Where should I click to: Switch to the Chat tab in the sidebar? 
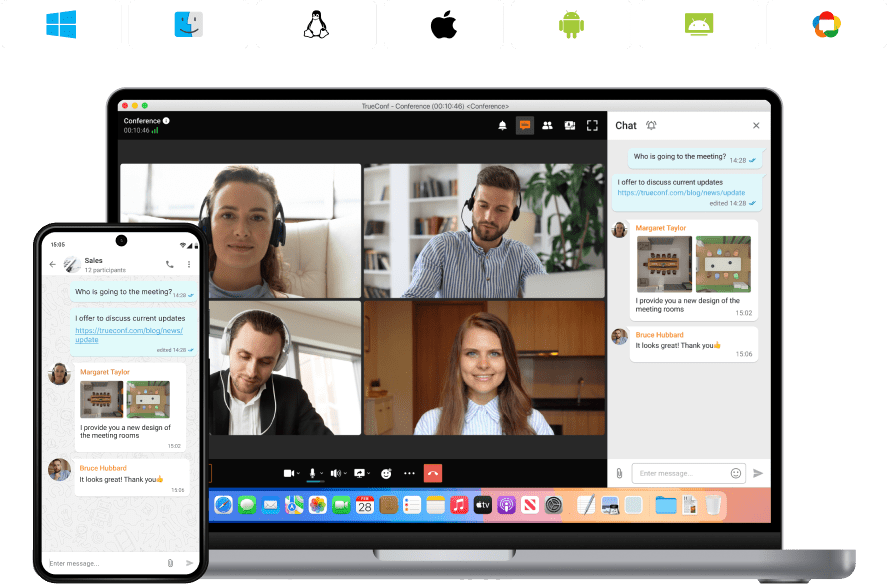tap(624, 125)
